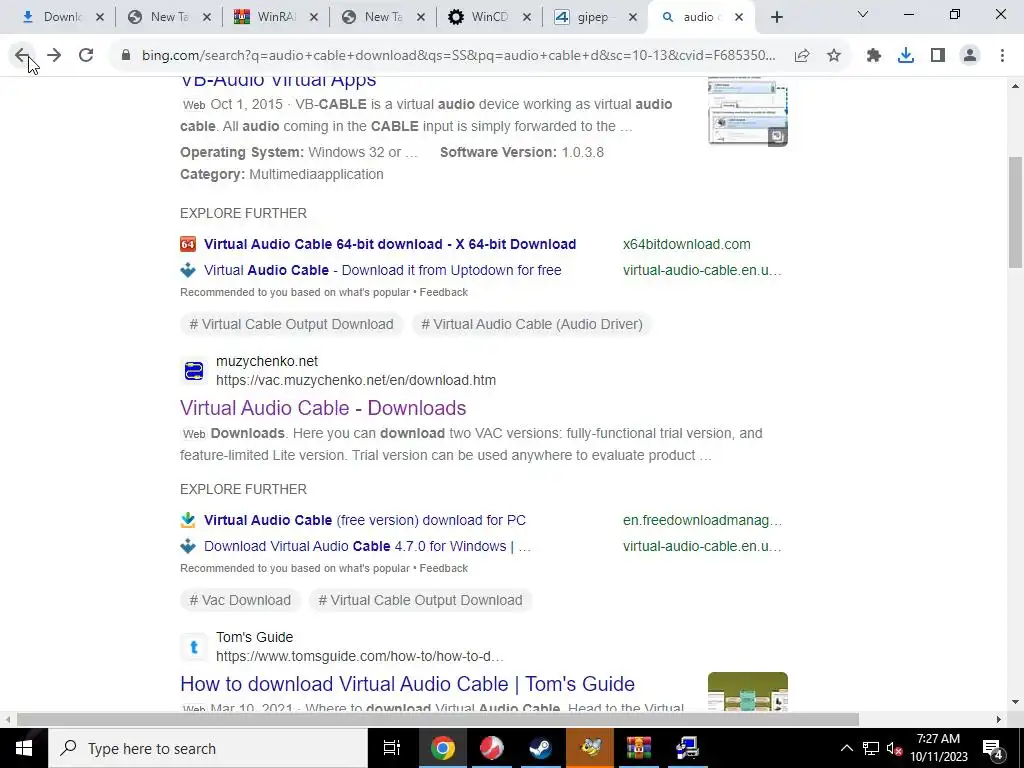
Task: Select the Vac Download chip
Action: click(240, 600)
